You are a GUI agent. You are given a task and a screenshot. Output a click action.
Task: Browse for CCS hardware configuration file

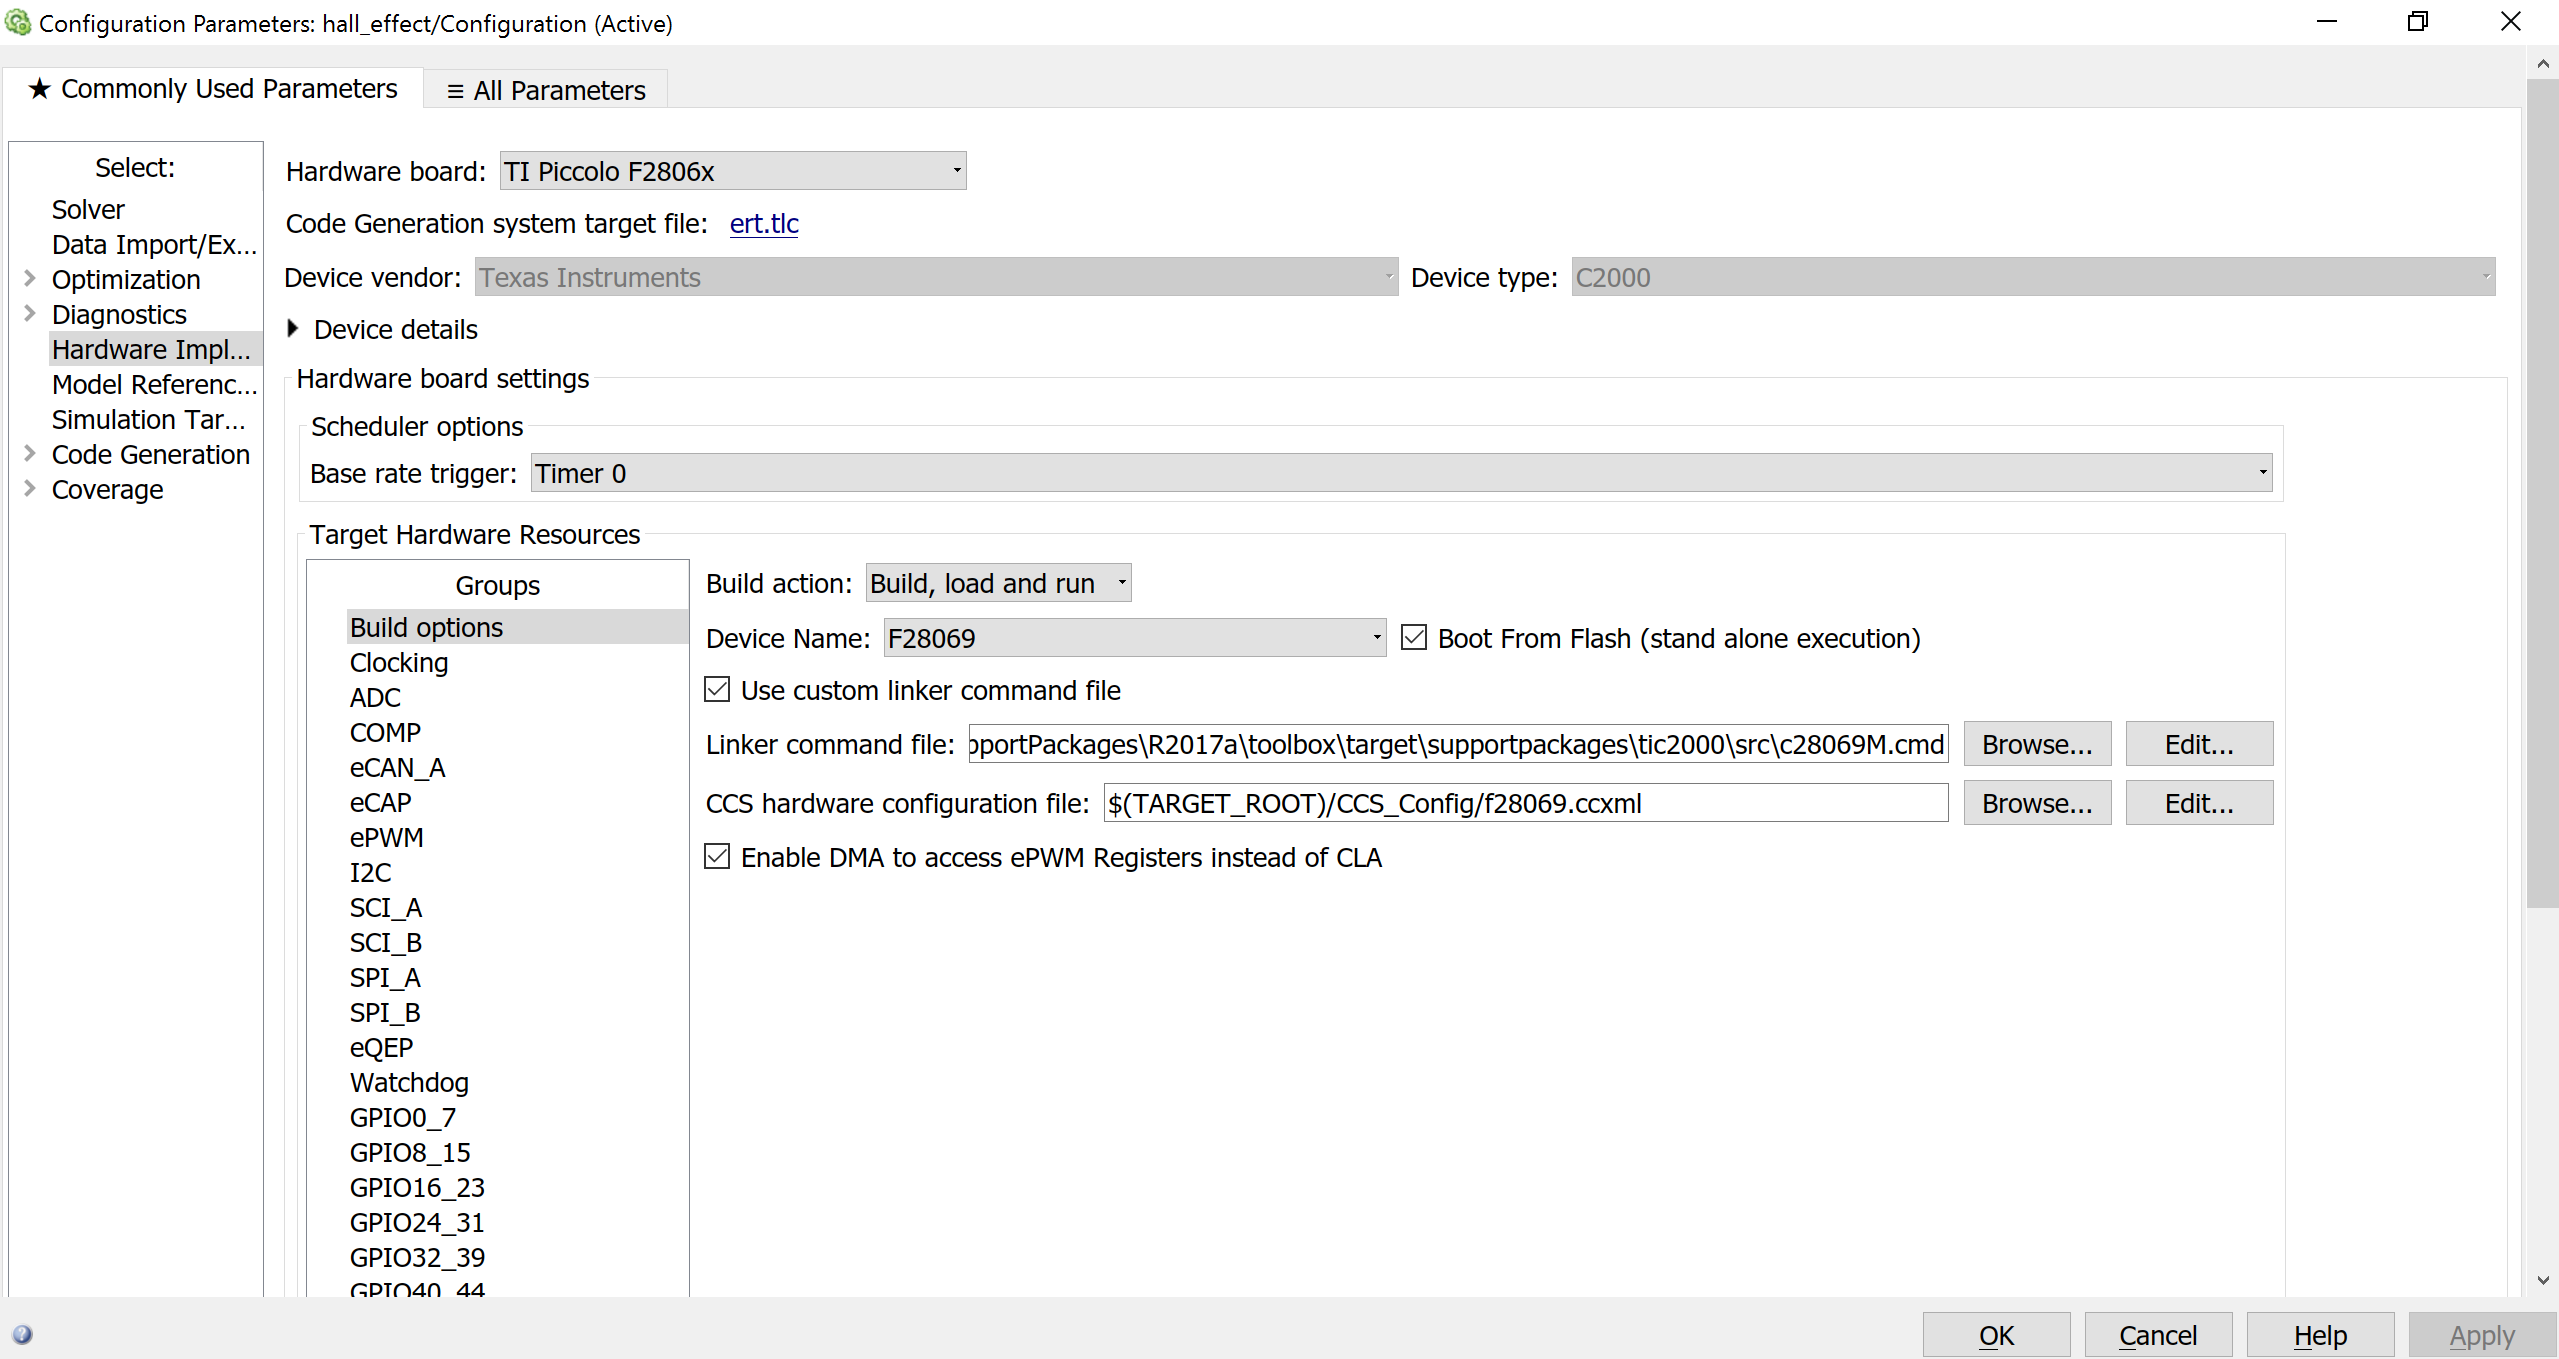(2037, 803)
